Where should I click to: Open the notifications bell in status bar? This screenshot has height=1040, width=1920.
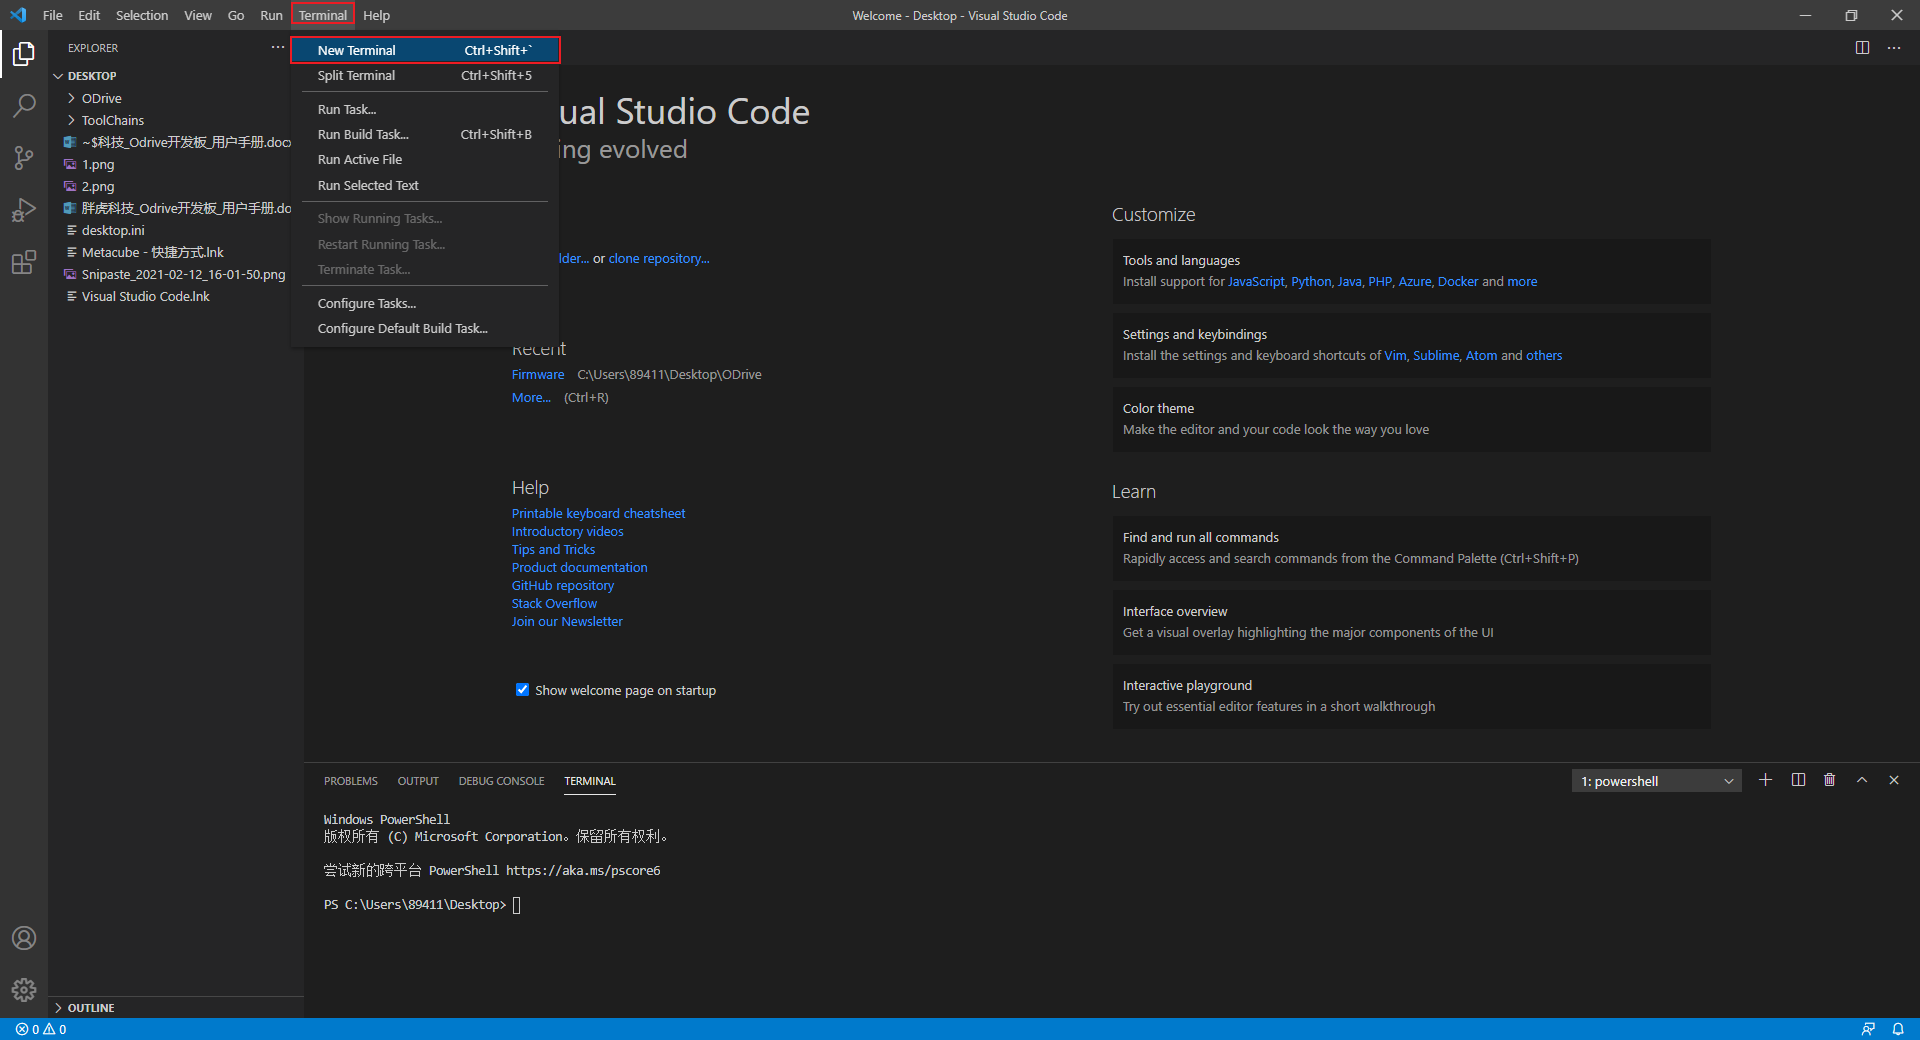(1898, 1029)
